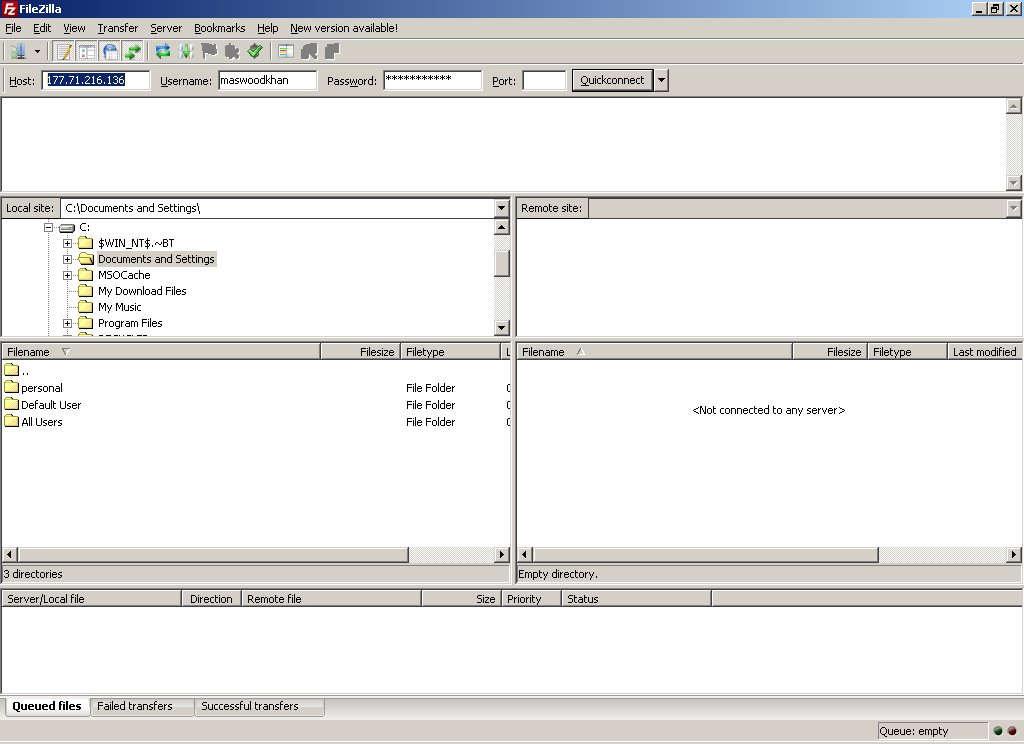This screenshot has width=1024, height=744.
Task: Click the Priority column header in queue
Action: (x=531, y=599)
